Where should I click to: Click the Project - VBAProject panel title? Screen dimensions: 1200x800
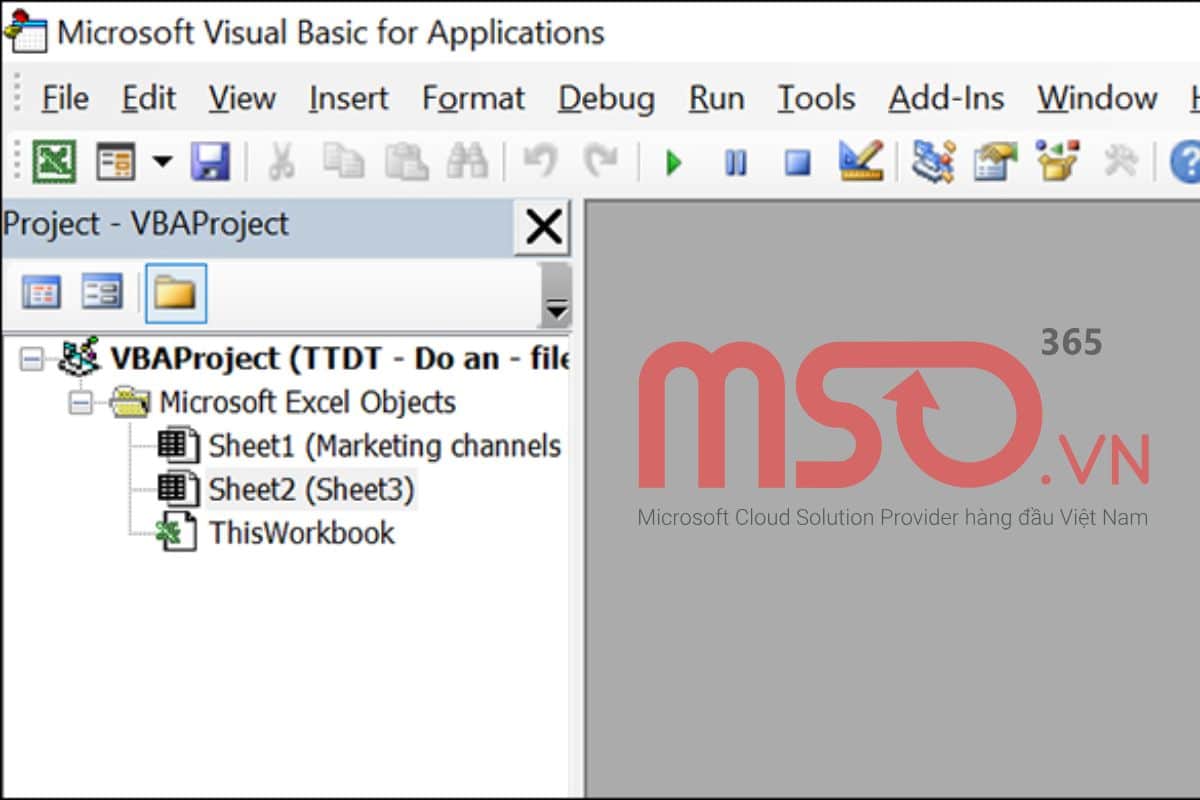tap(146, 224)
